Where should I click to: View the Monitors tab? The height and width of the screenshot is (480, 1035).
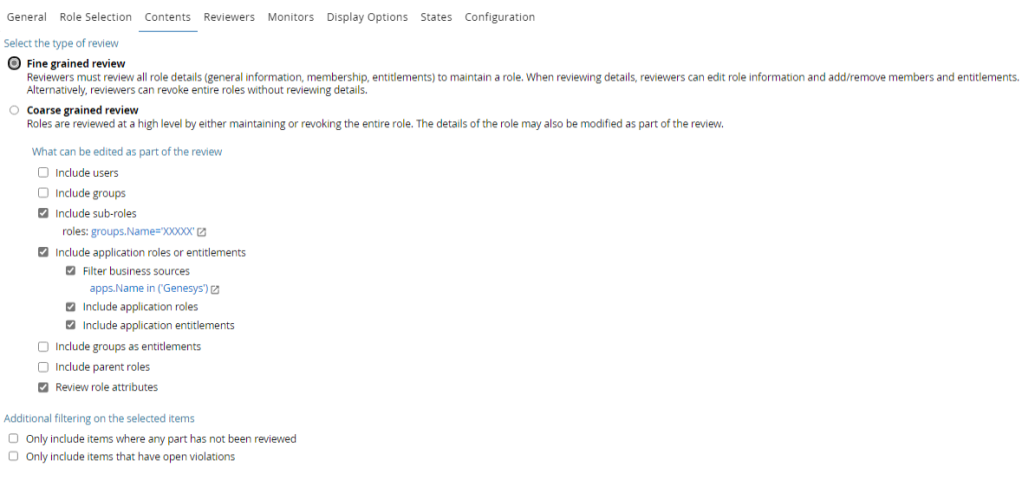pyautogui.click(x=290, y=17)
